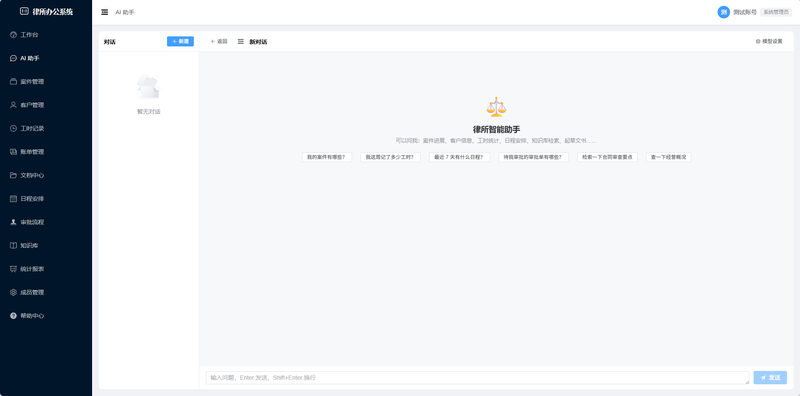The image size is (800, 396).
Task: Click the 日程安排 calendar icon
Action: (x=13, y=199)
